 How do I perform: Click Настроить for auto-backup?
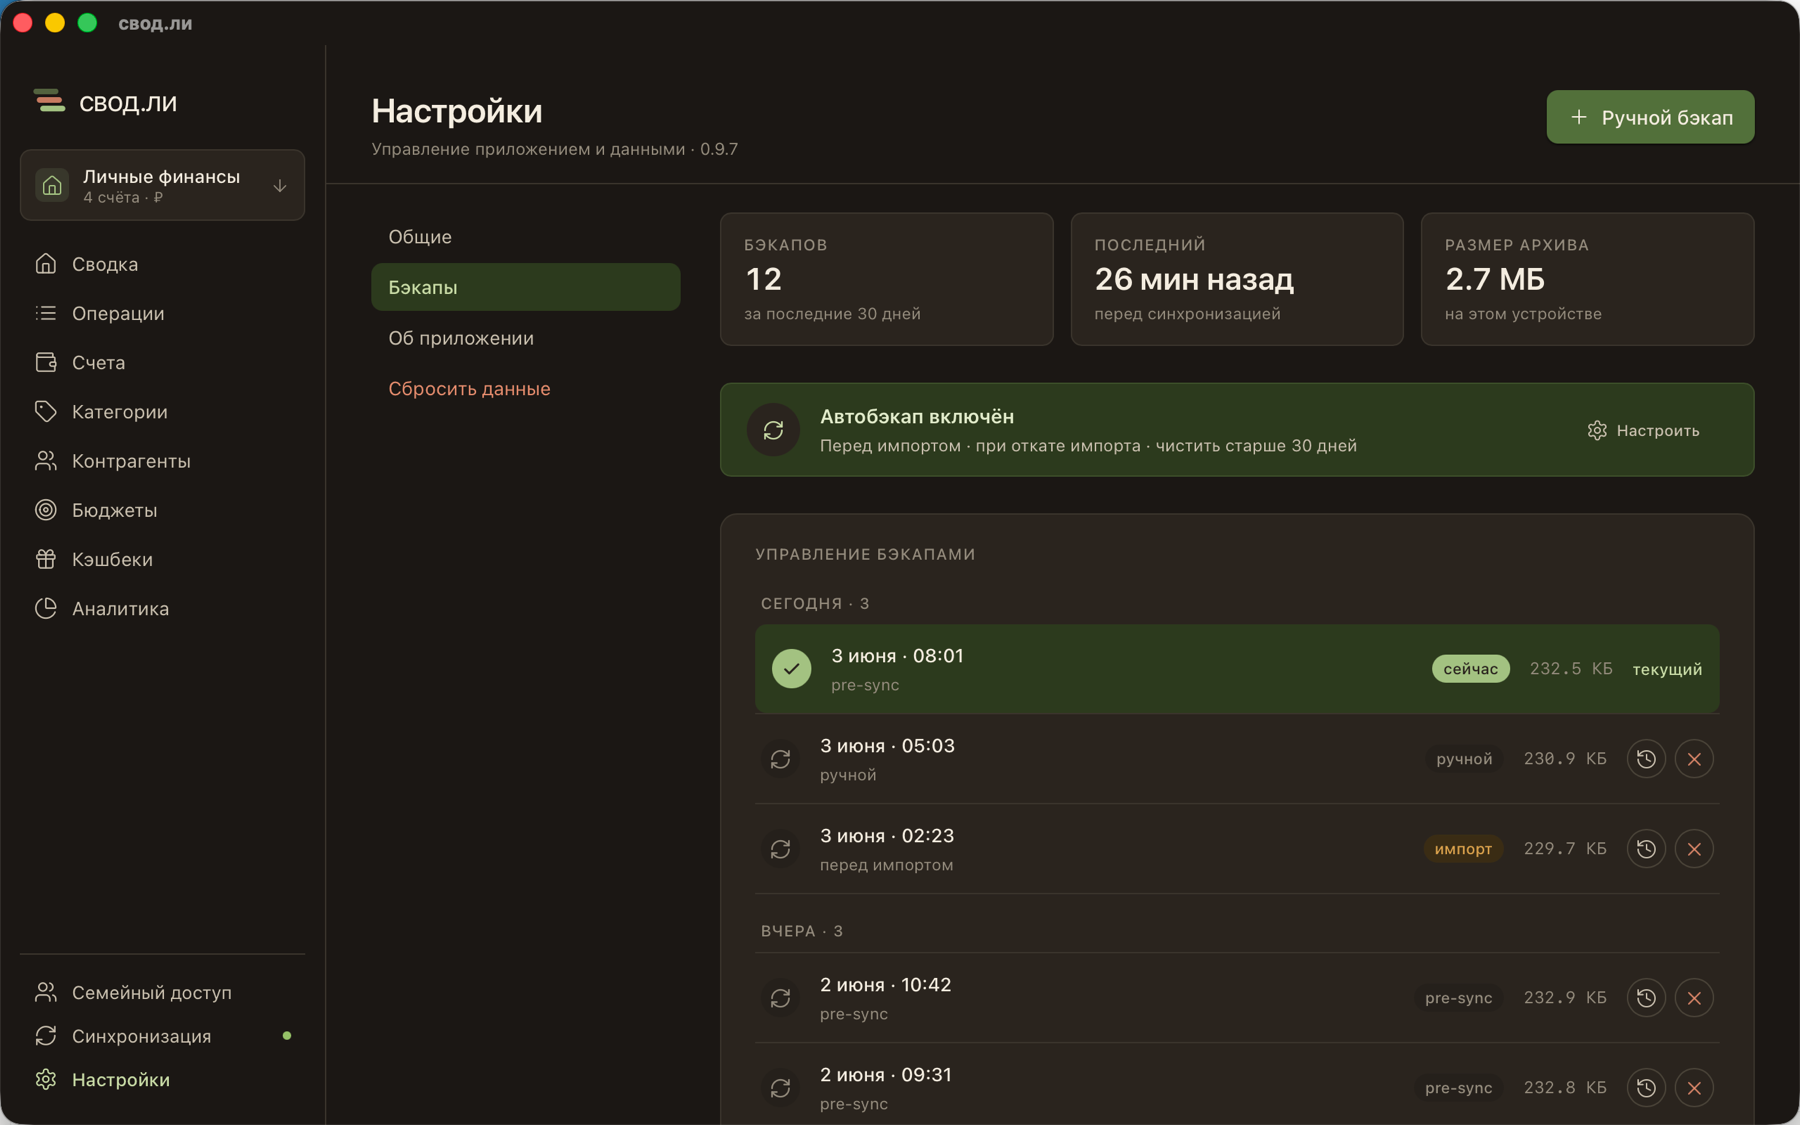[1644, 430]
